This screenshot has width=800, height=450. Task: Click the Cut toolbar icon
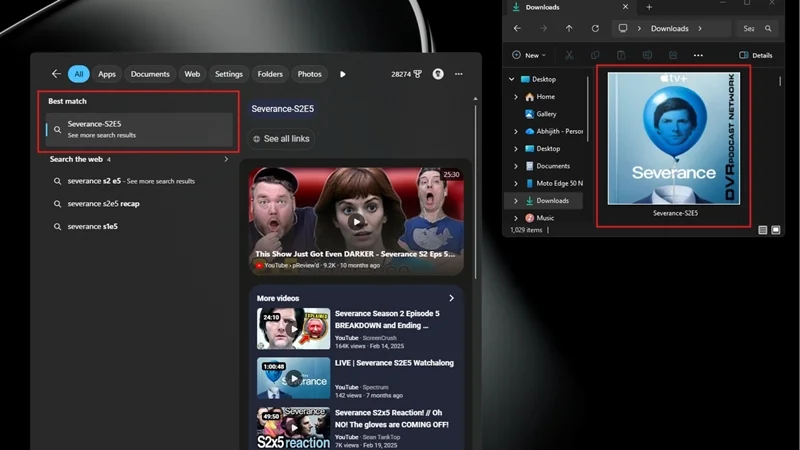(x=569, y=55)
